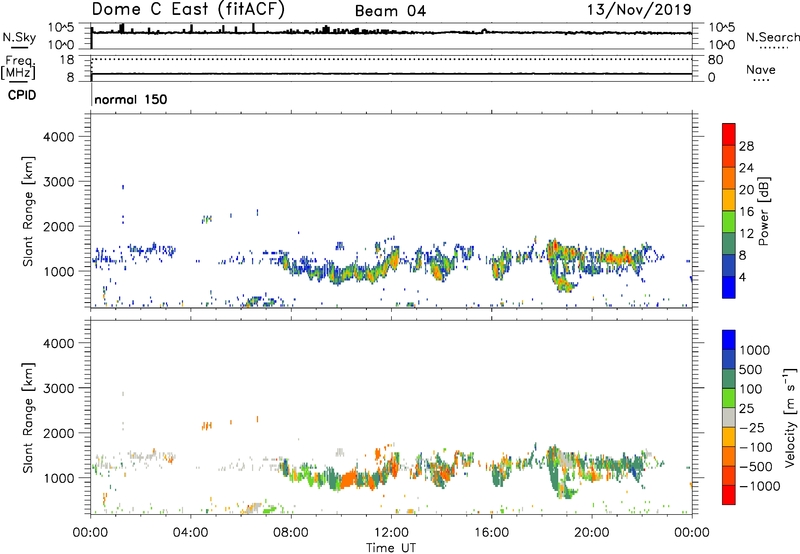Click the 'N.Sky' legend label

pyautogui.click(x=19, y=37)
